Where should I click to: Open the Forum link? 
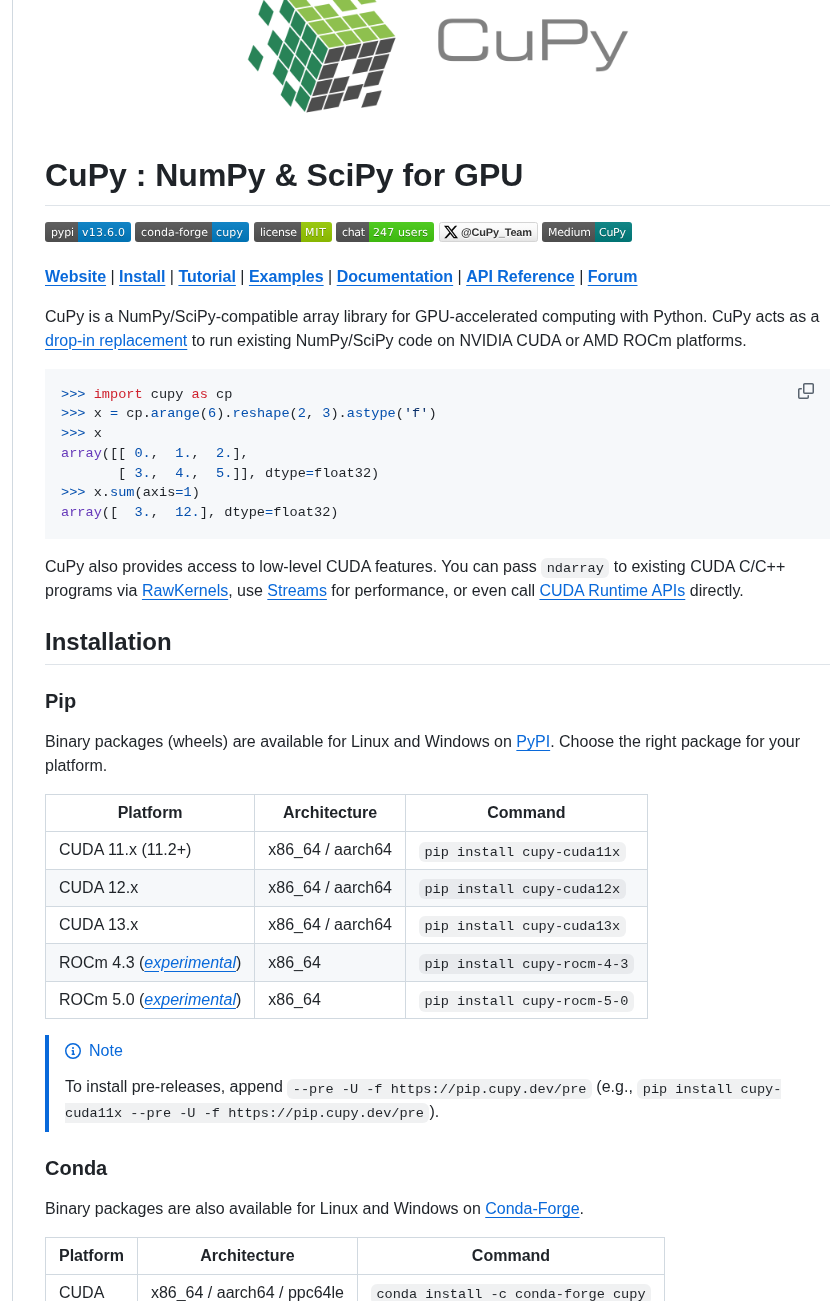pyautogui.click(x=612, y=277)
